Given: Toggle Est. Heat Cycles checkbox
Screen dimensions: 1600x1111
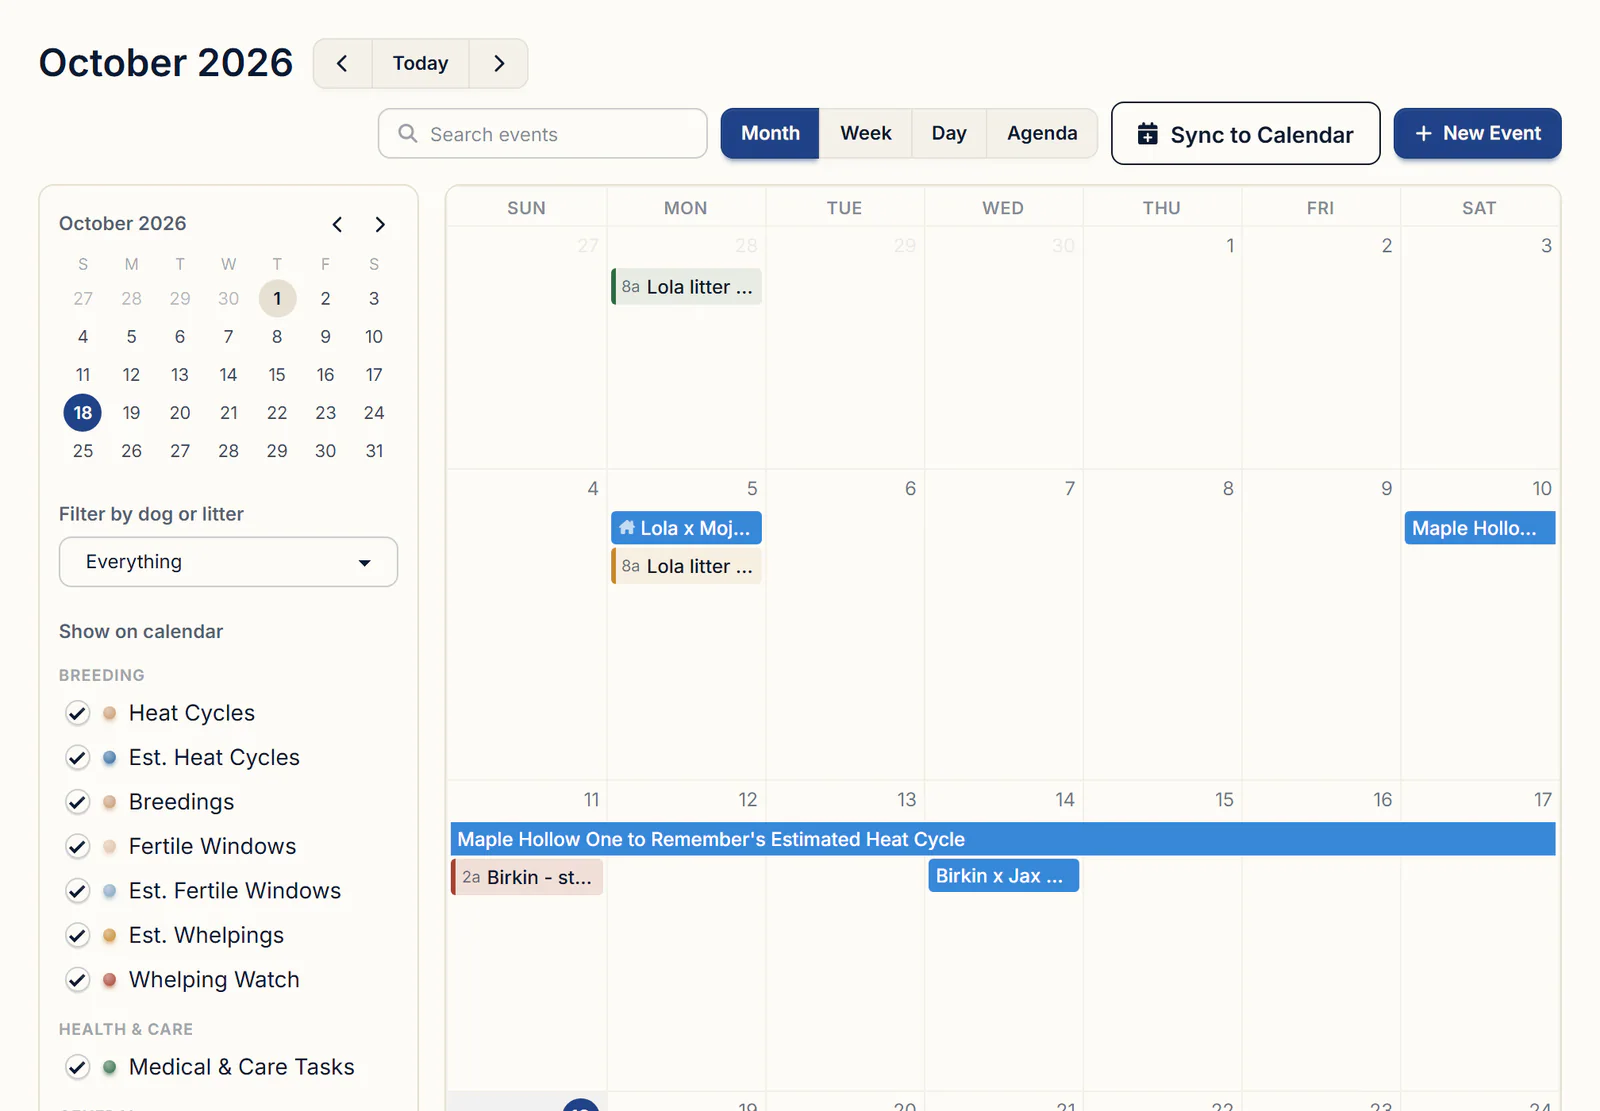Looking at the screenshot, I should pos(77,758).
